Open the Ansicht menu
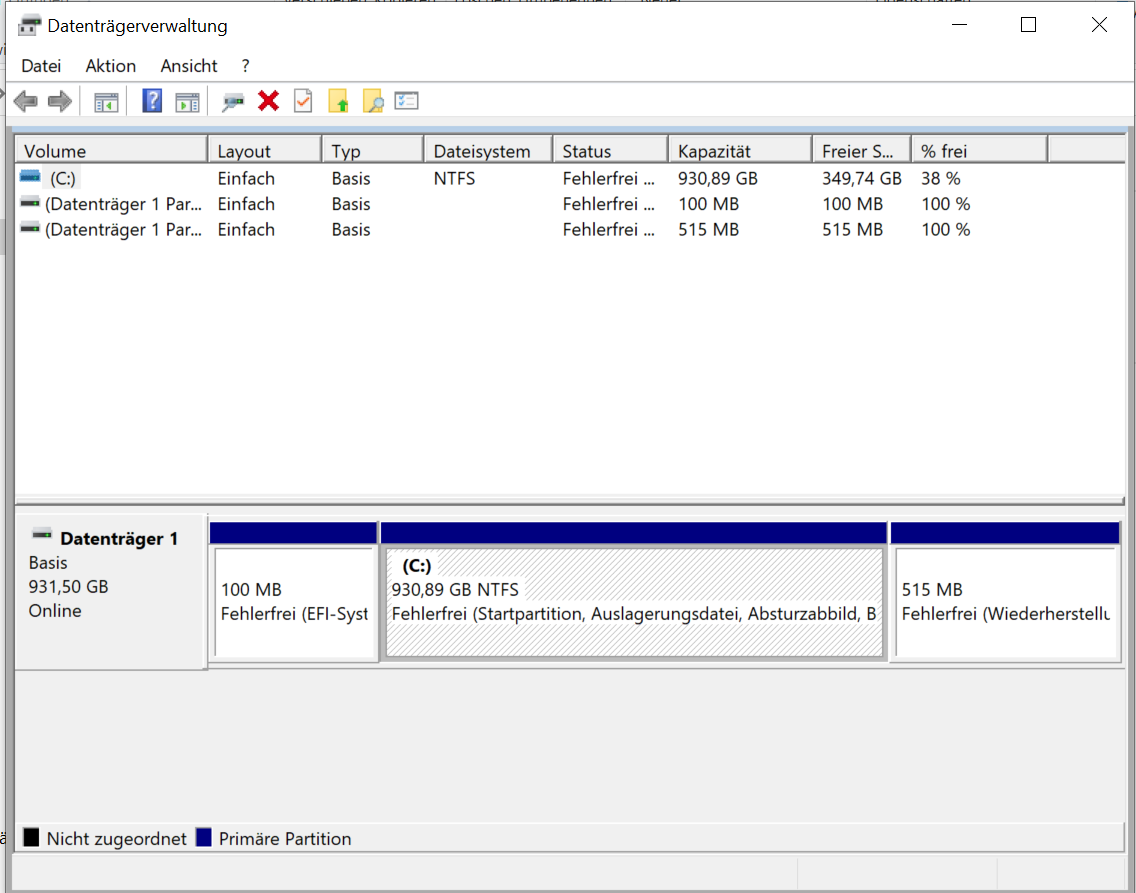Viewport: 1136px width, 893px height. [189, 66]
